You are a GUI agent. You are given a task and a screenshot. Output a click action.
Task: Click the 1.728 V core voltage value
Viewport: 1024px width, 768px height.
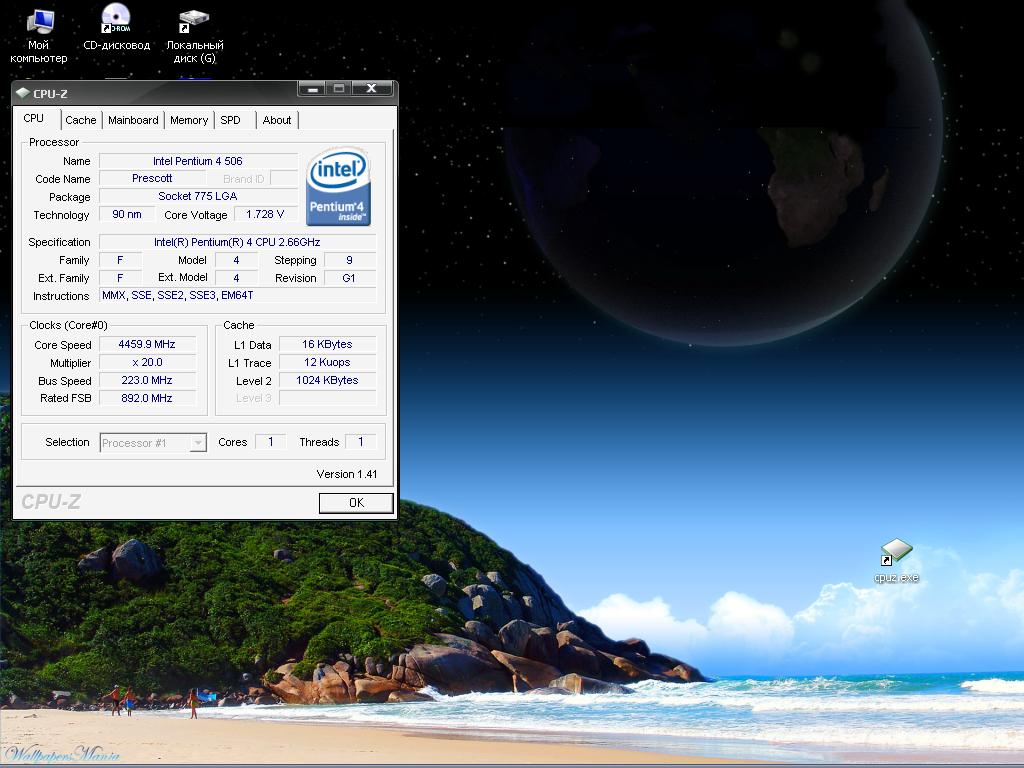pyautogui.click(x=265, y=214)
